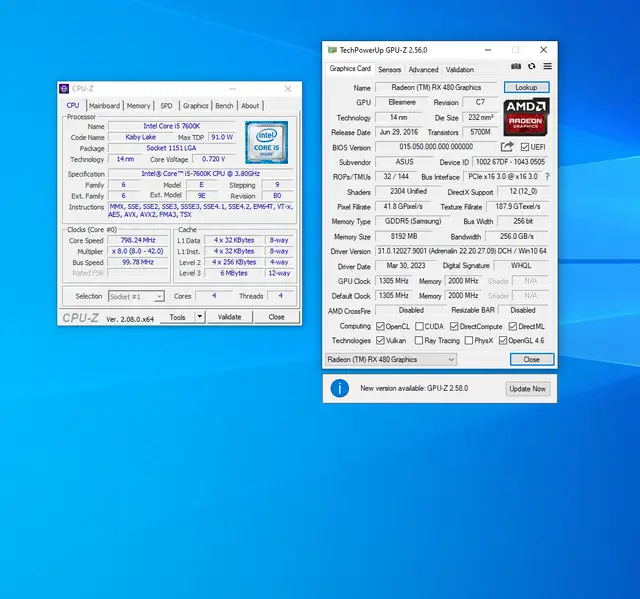Open the GPU-Z hamburger menu

(x=547, y=66)
